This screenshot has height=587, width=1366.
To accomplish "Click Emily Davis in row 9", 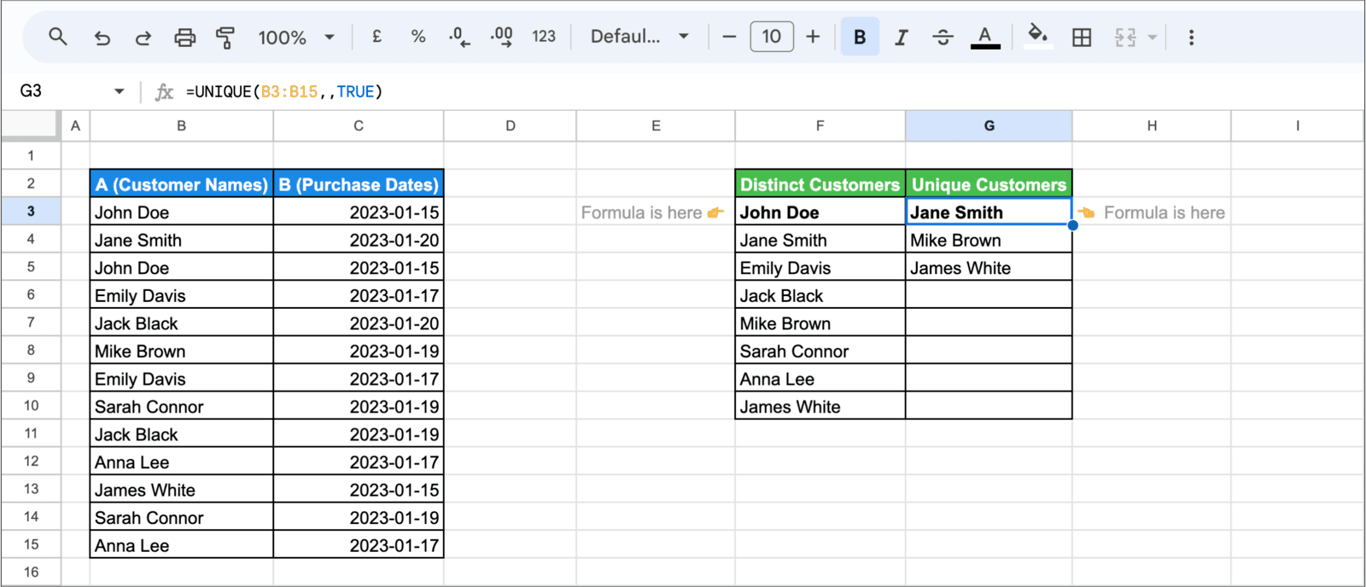I will 181,379.
